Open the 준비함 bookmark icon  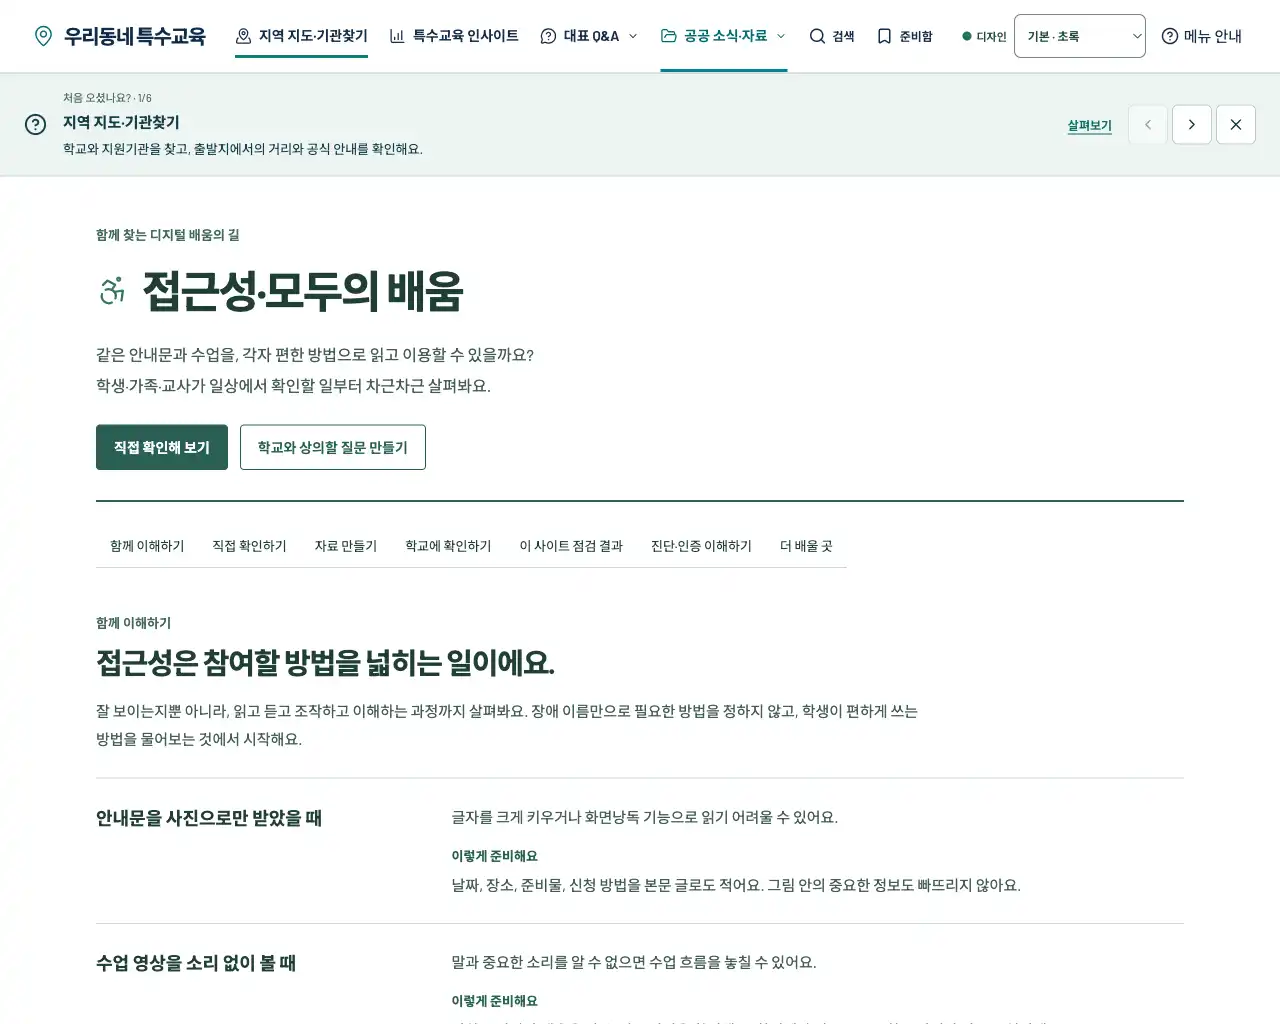(x=884, y=36)
